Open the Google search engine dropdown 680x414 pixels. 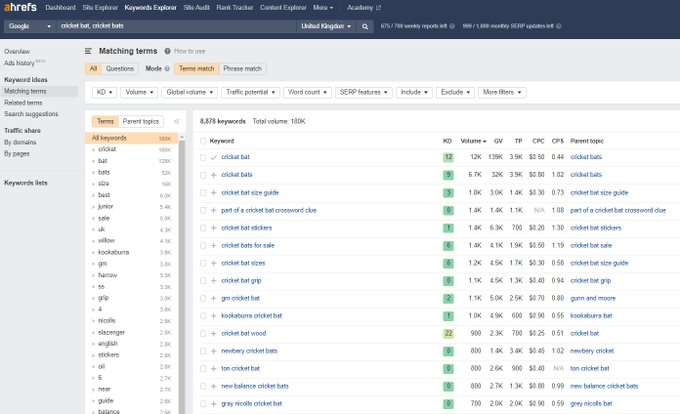(x=29, y=26)
